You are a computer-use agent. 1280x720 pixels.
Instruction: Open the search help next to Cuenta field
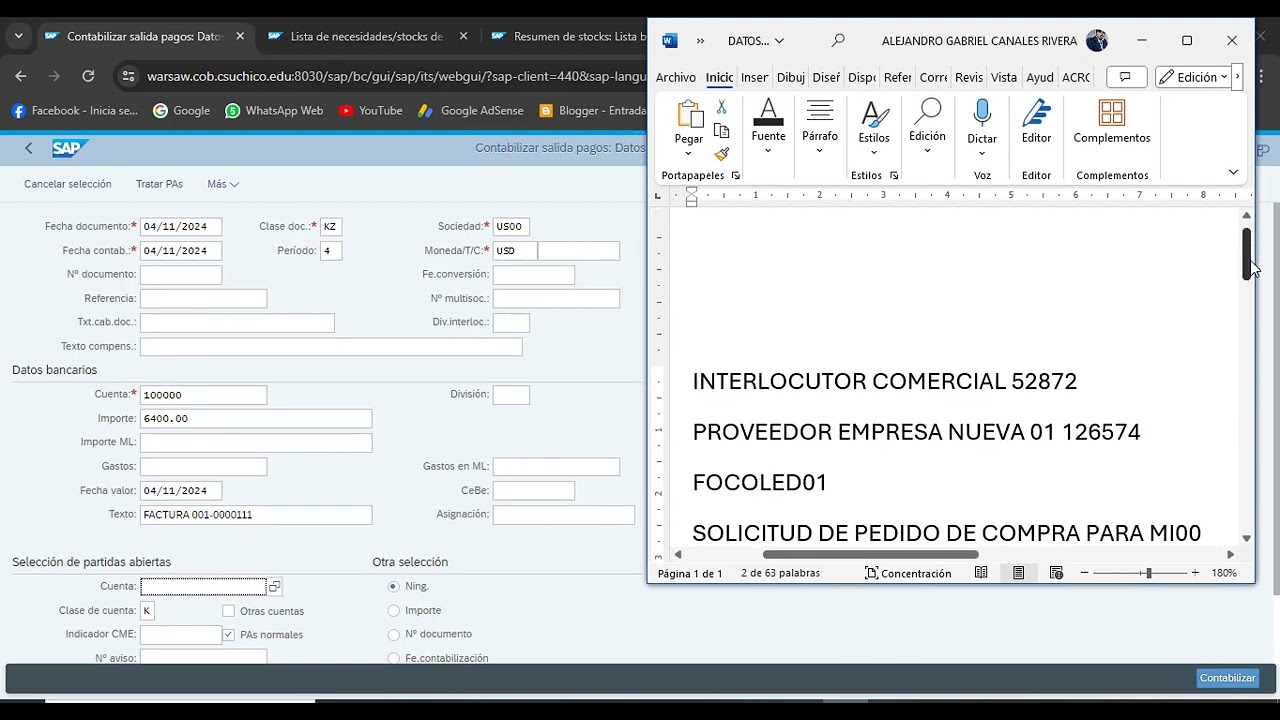click(274, 587)
